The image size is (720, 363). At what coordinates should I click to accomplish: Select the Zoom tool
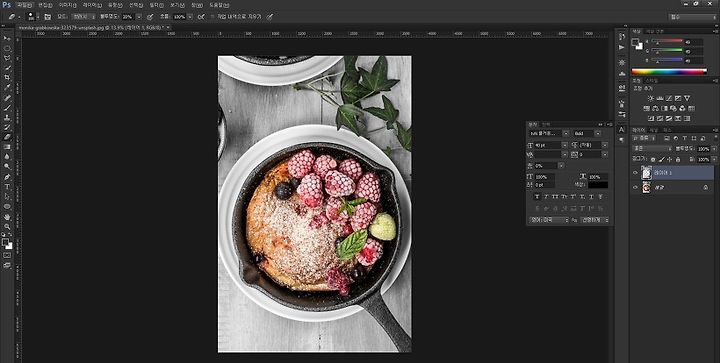(7, 226)
